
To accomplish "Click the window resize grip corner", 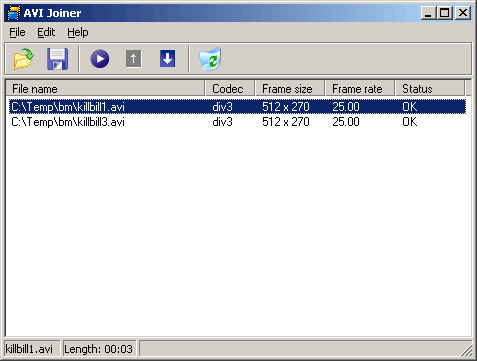I will [x=467, y=350].
